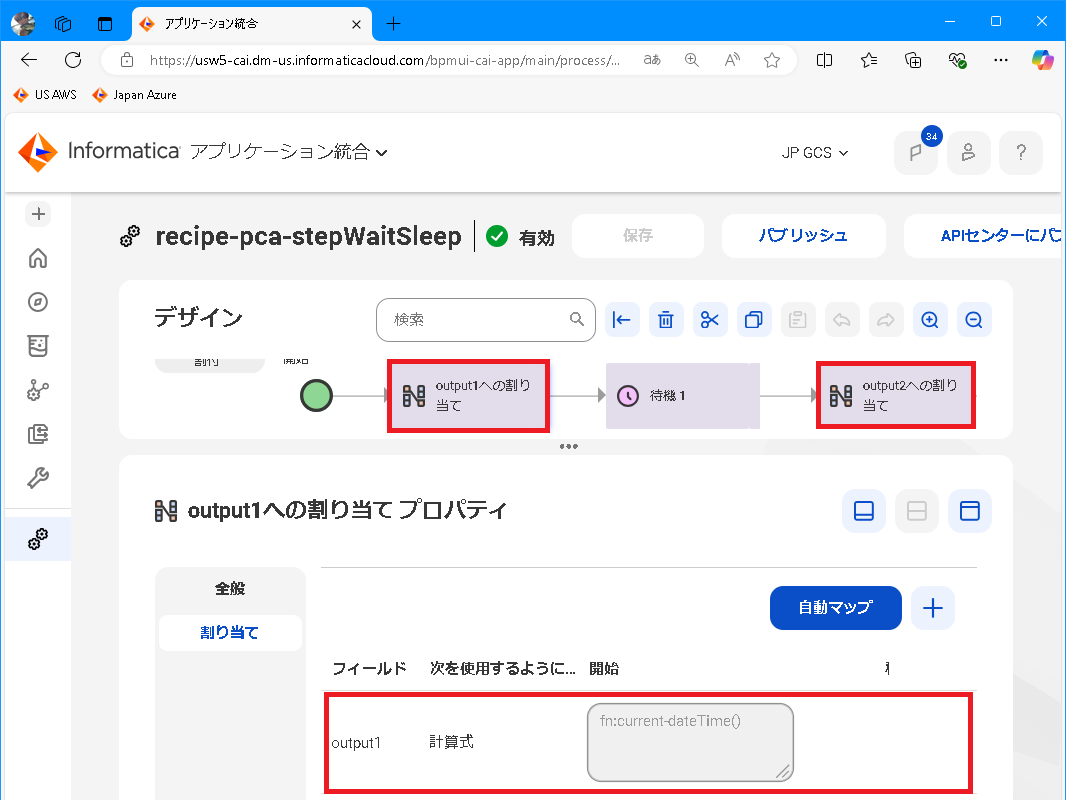The height and width of the screenshot is (800, 1066).
Task: Click the paste clipboard icon
Action: (797, 319)
